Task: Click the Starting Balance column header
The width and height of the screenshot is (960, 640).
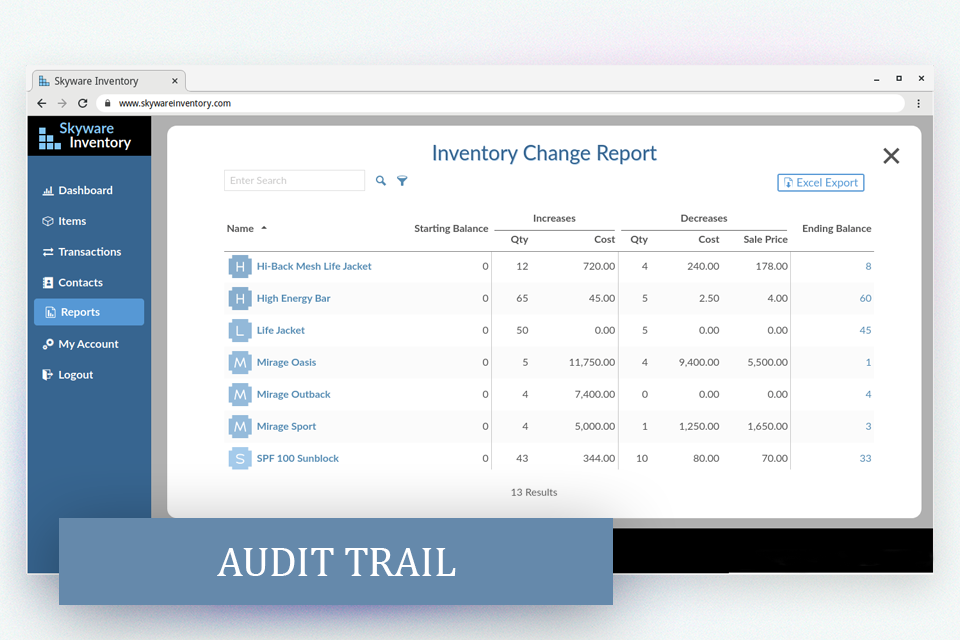Action: pyautogui.click(x=451, y=228)
